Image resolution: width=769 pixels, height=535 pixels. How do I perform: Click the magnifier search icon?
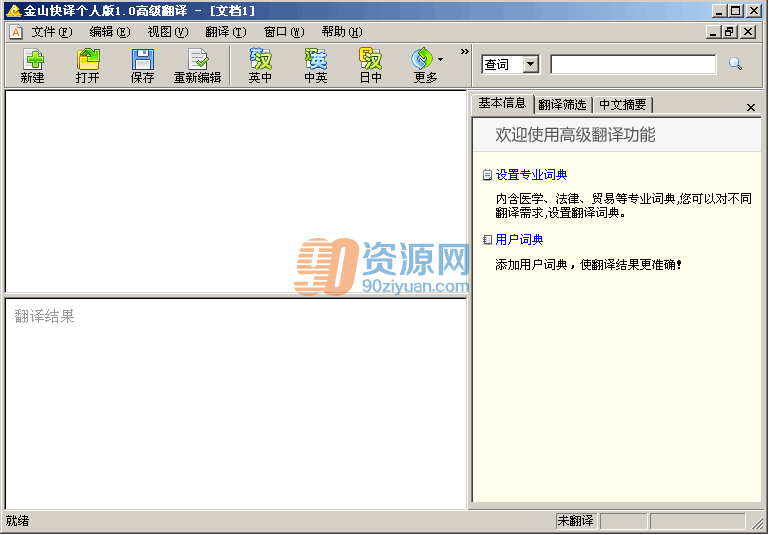coord(735,64)
